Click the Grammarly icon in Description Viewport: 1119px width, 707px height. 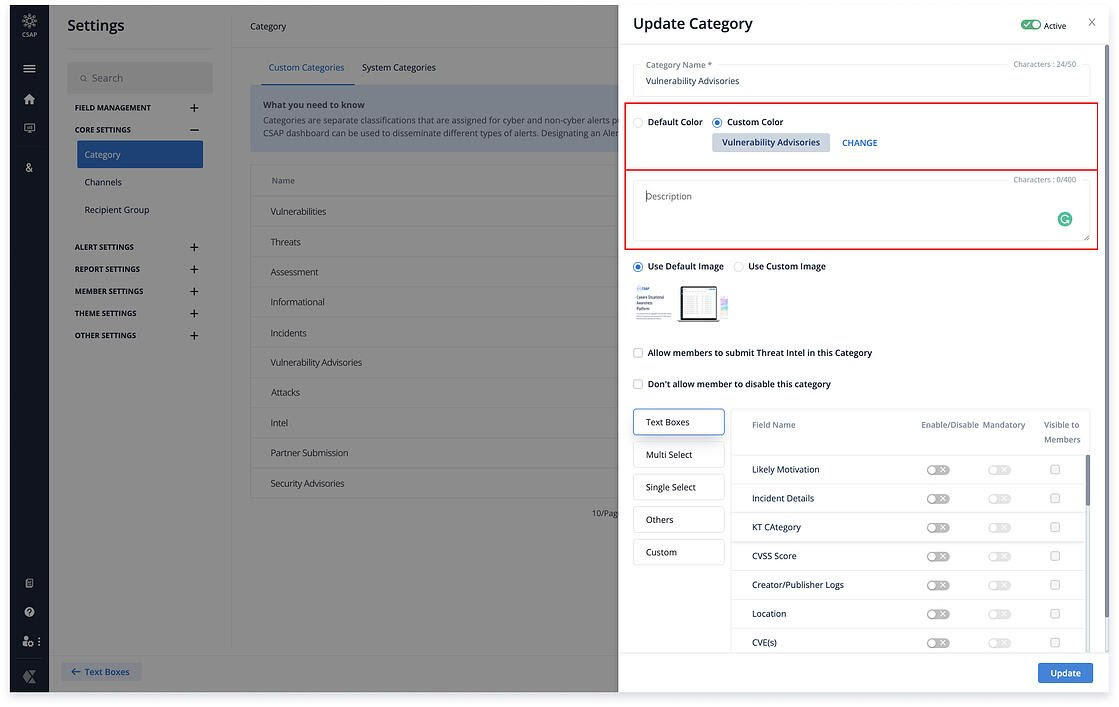[x=1065, y=219]
